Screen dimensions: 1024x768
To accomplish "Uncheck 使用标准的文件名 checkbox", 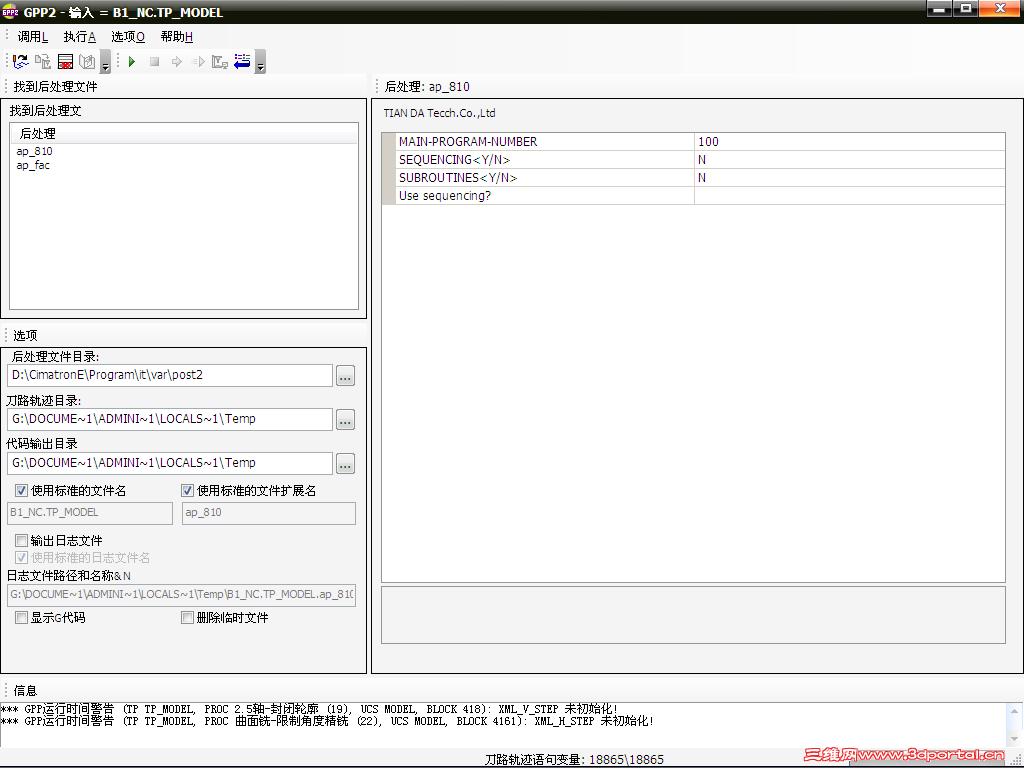I will (x=22, y=490).
